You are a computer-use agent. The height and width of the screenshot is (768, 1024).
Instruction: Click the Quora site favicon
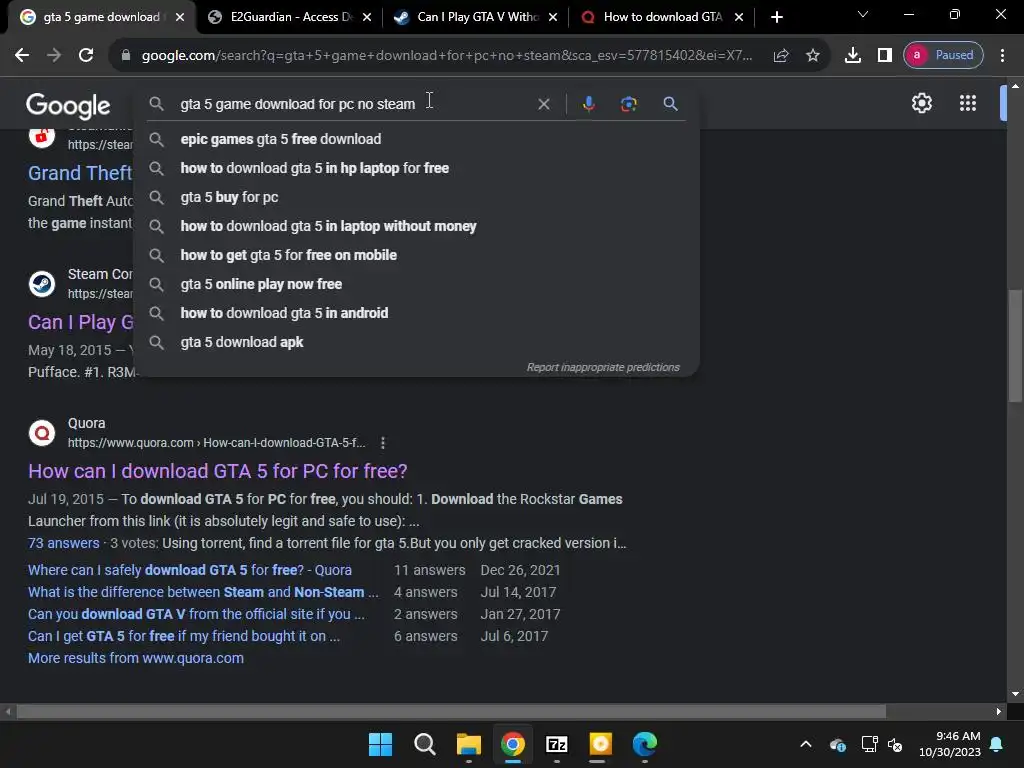[42, 433]
